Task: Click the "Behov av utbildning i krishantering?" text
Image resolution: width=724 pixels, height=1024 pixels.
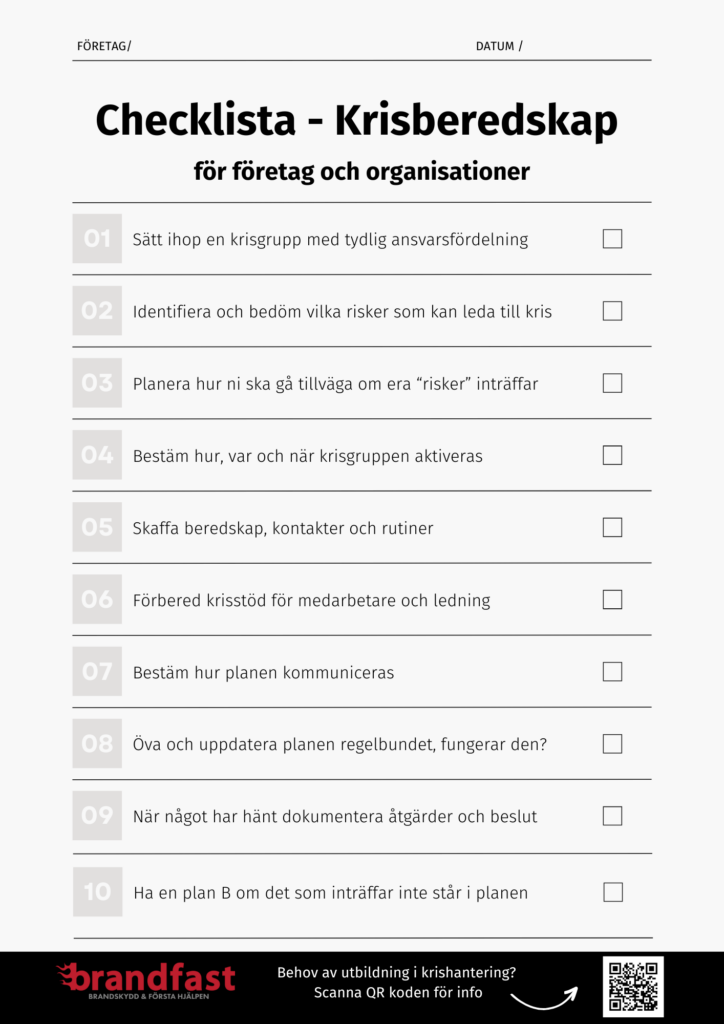Action: click(x=397, y=972)
